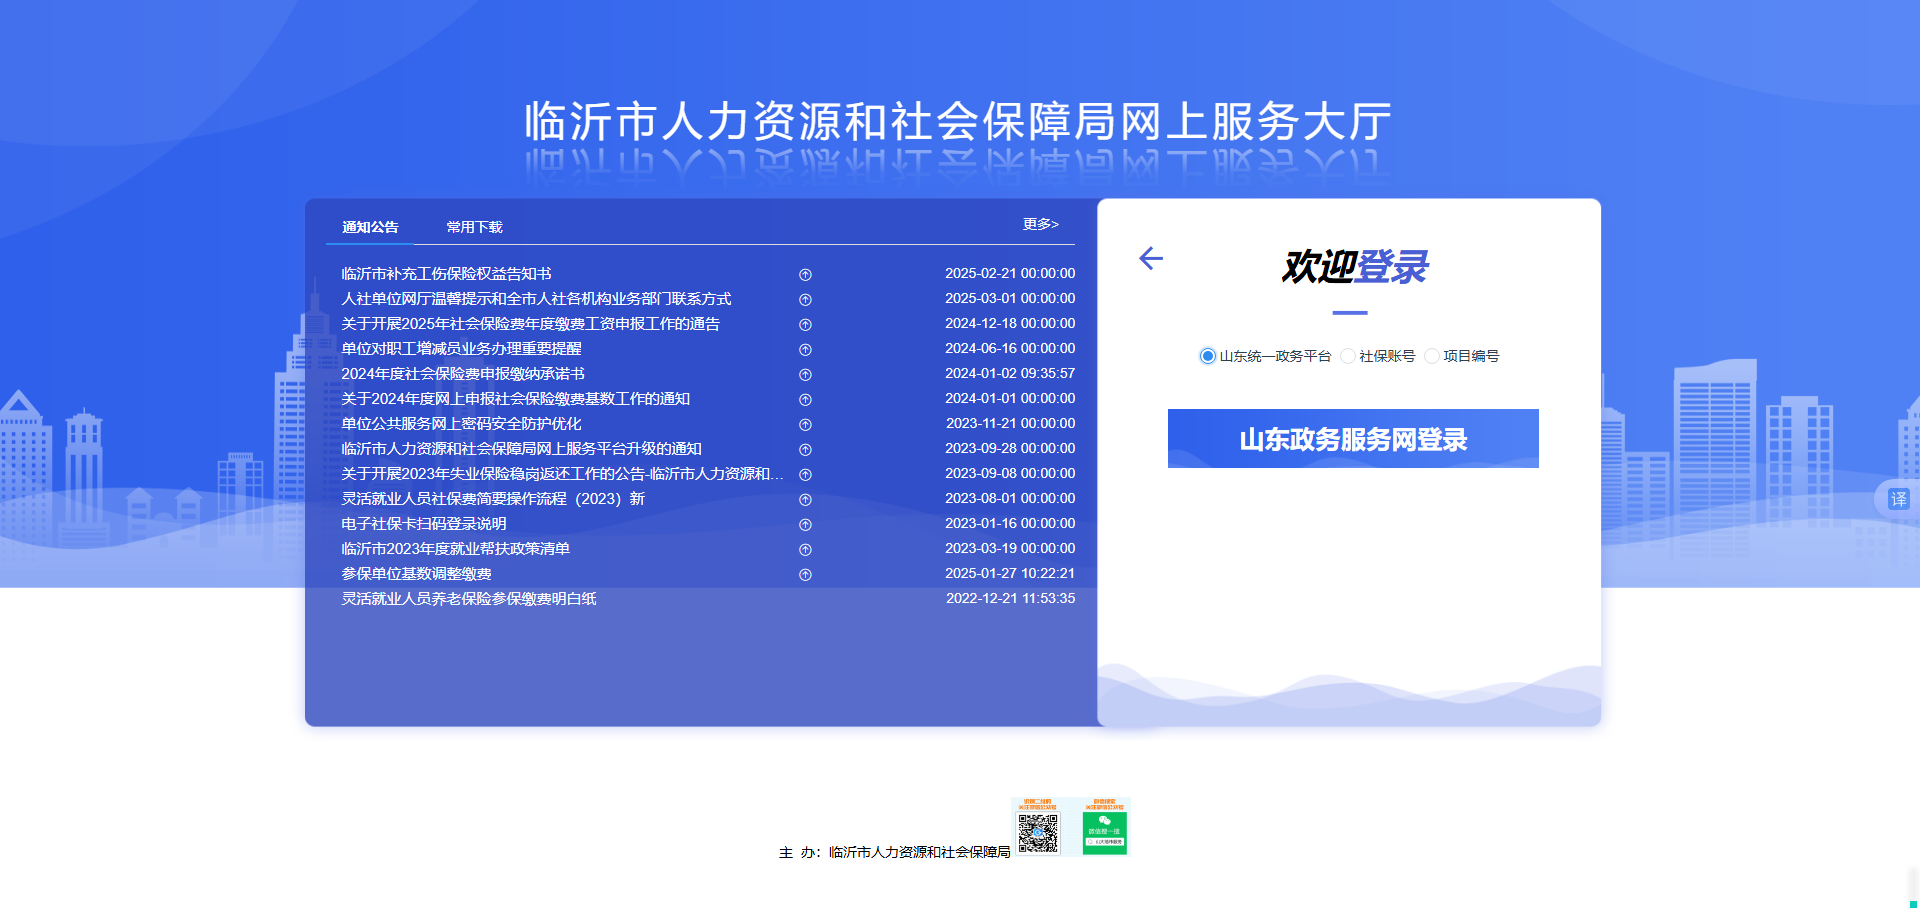Select the 山东统一政务平台 radio option
1920x908 pixels.
(1208, 356)
